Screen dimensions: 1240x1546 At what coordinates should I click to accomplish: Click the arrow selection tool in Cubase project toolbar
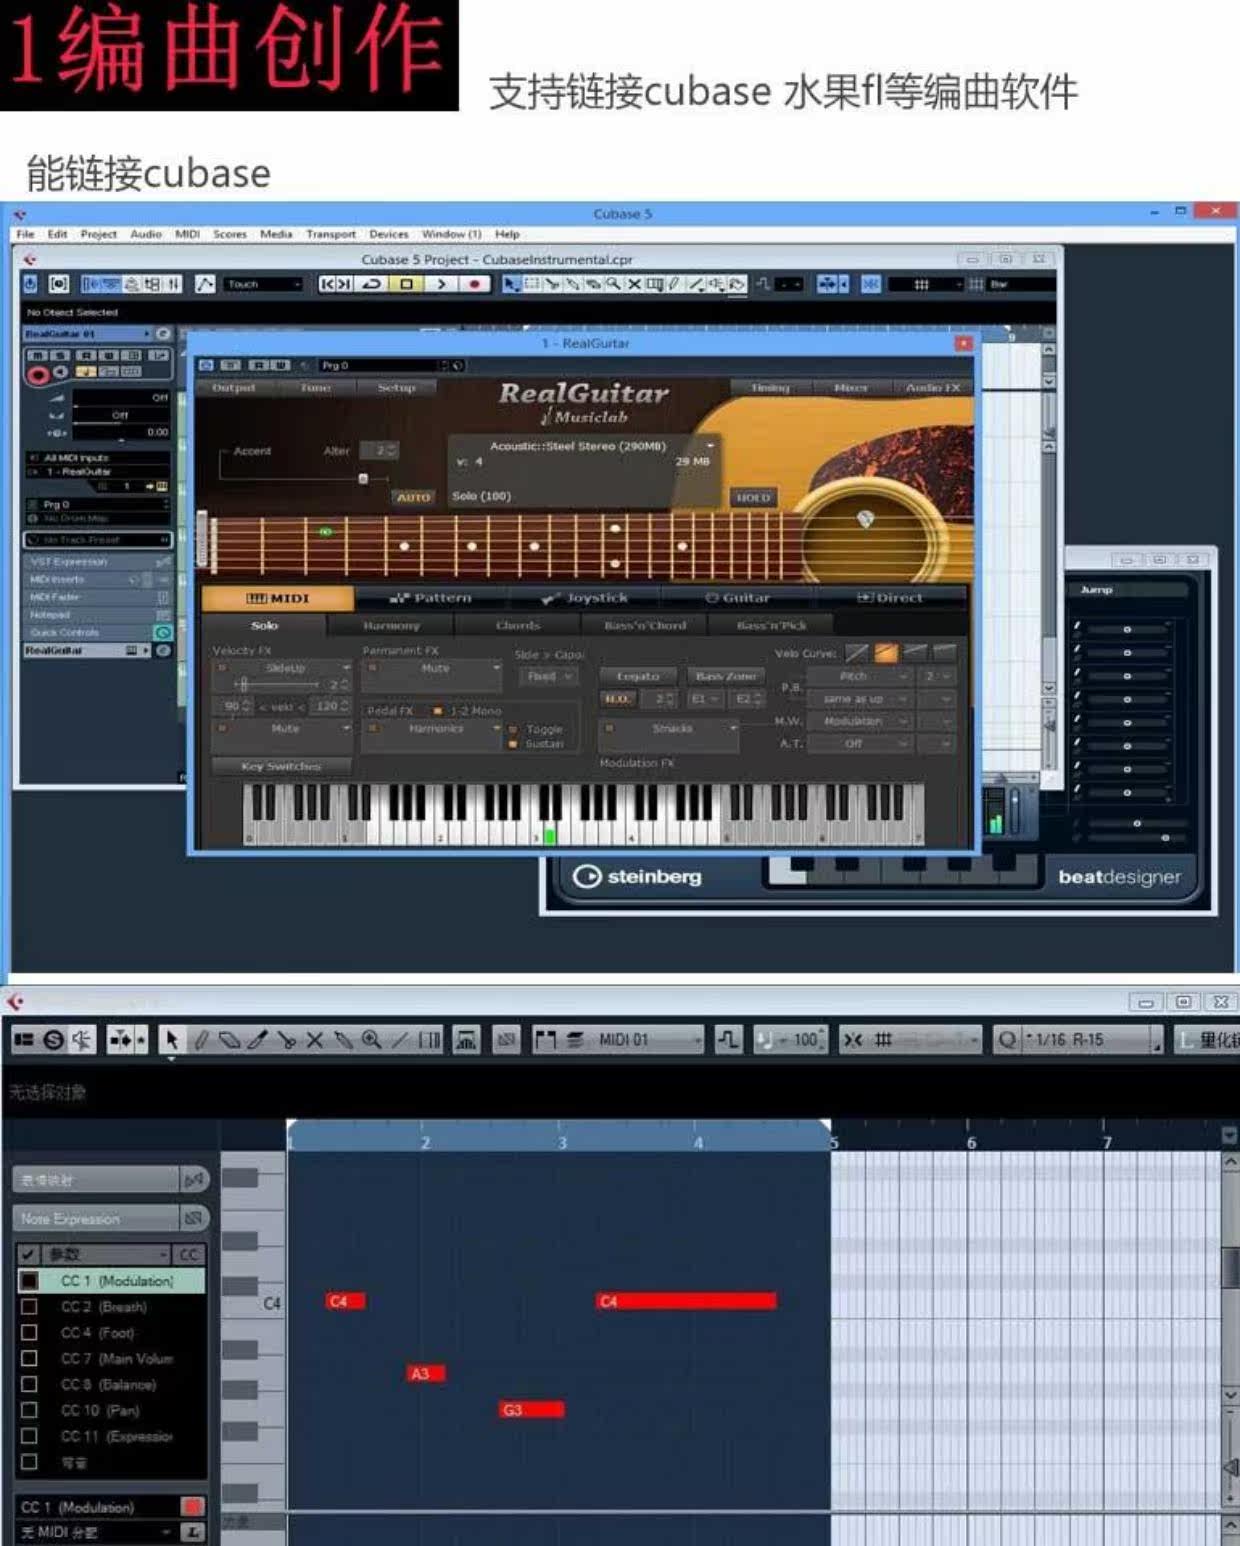(x=511, y=284)
